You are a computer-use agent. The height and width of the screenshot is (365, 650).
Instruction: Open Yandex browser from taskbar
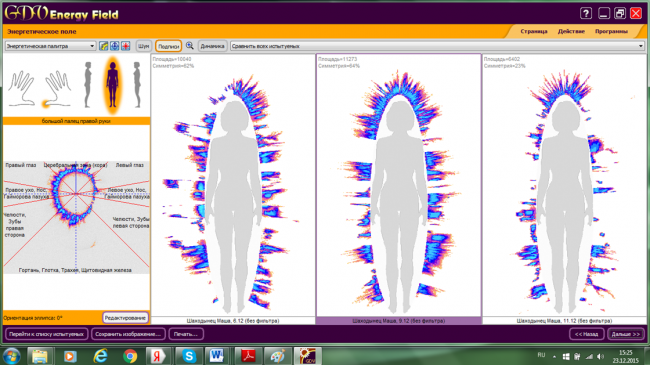pyautogui.click(x=158, y=356)
